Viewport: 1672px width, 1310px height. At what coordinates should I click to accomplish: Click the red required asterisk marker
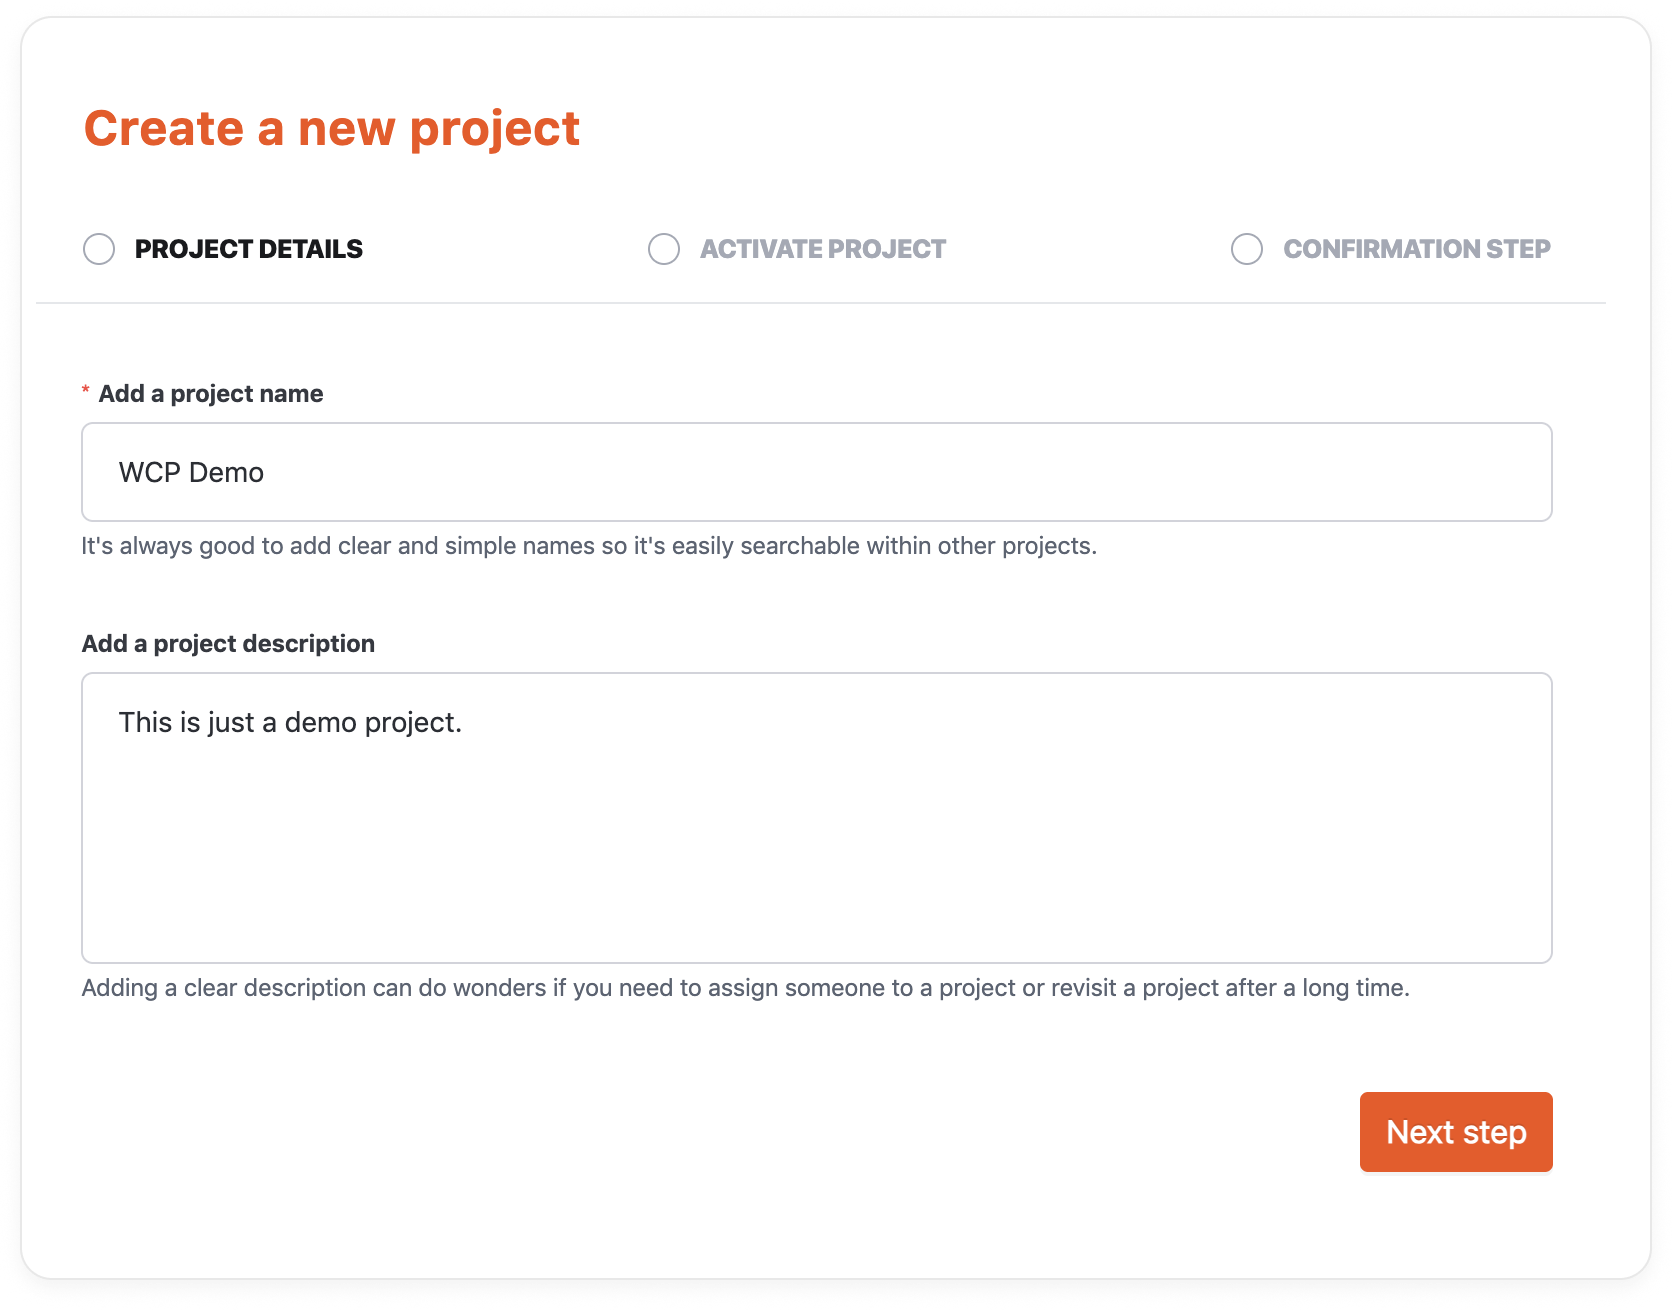(86, 391)
